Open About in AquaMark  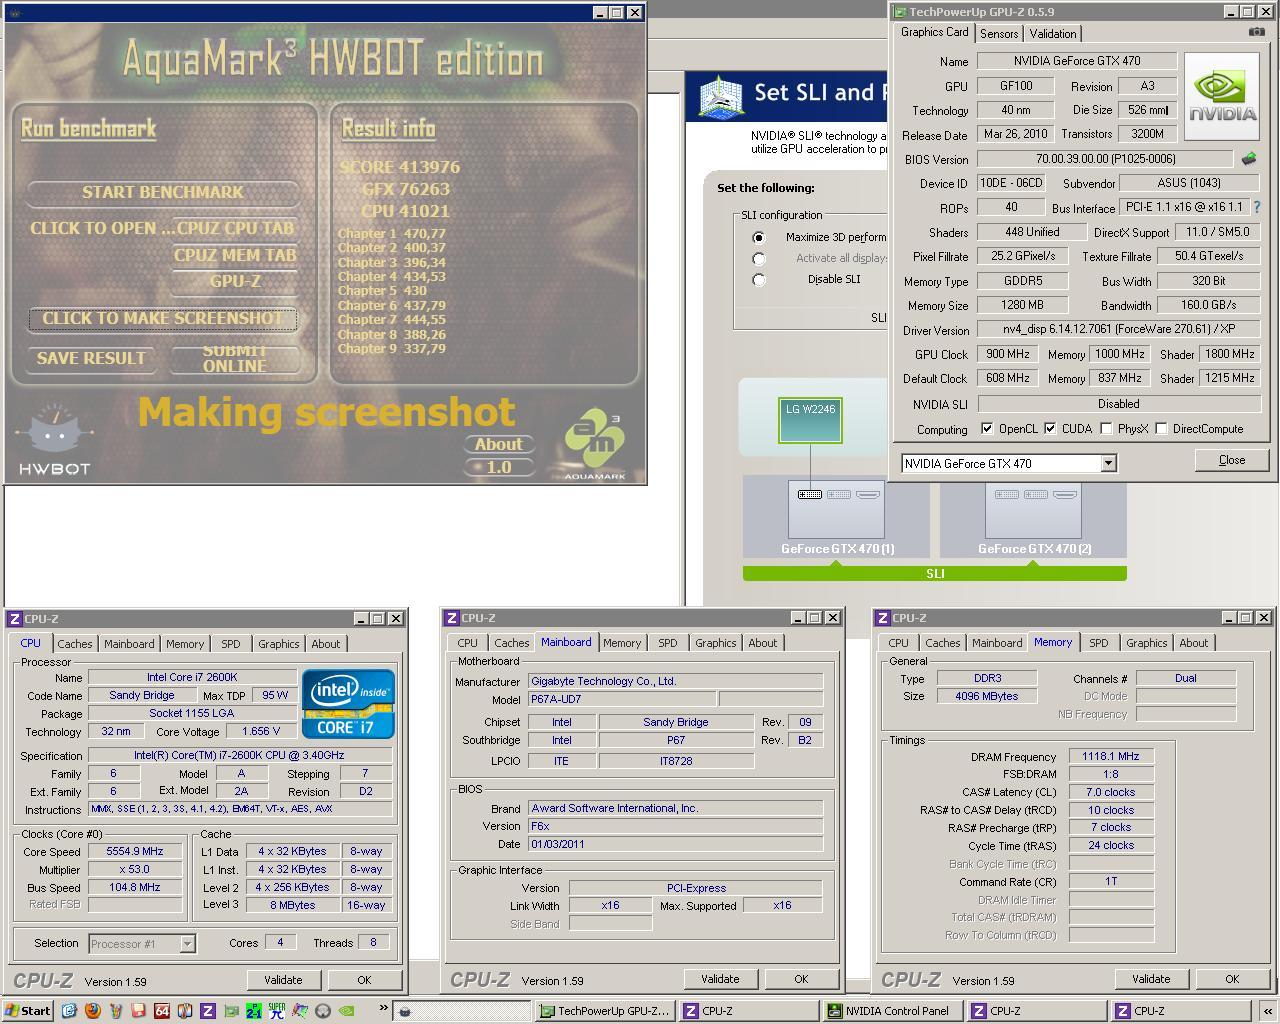(498, 444)
